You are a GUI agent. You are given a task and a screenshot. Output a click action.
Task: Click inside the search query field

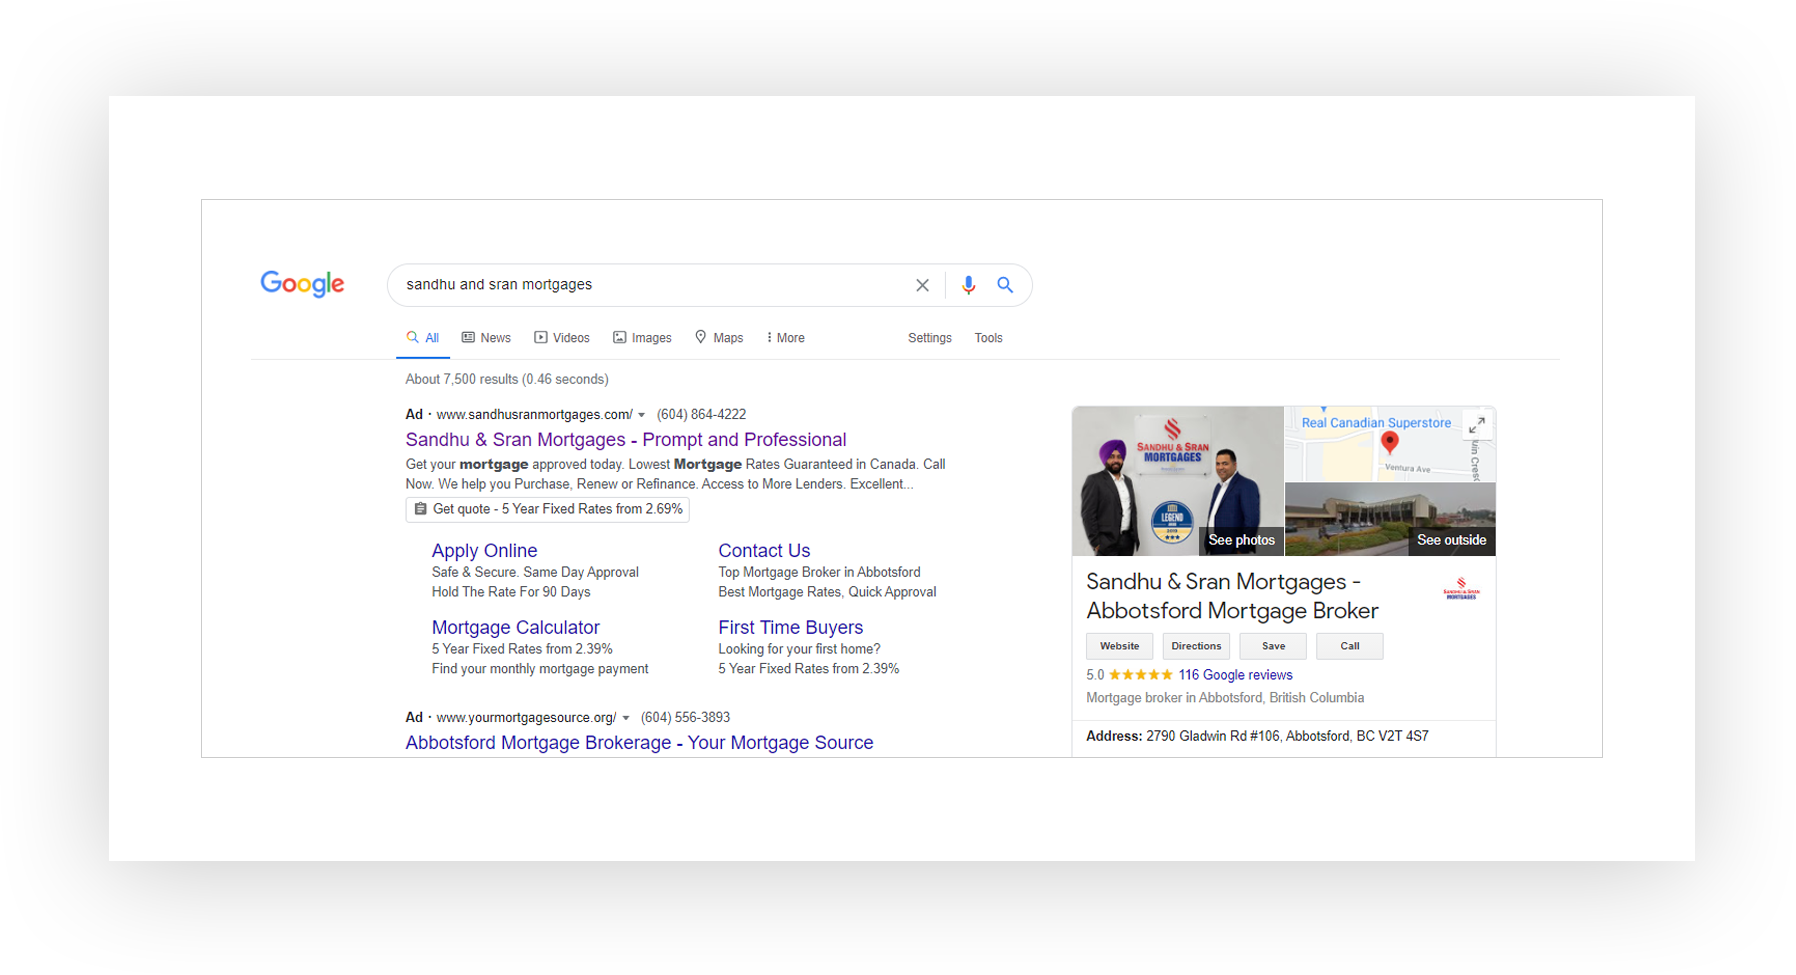tap(650, 285)
